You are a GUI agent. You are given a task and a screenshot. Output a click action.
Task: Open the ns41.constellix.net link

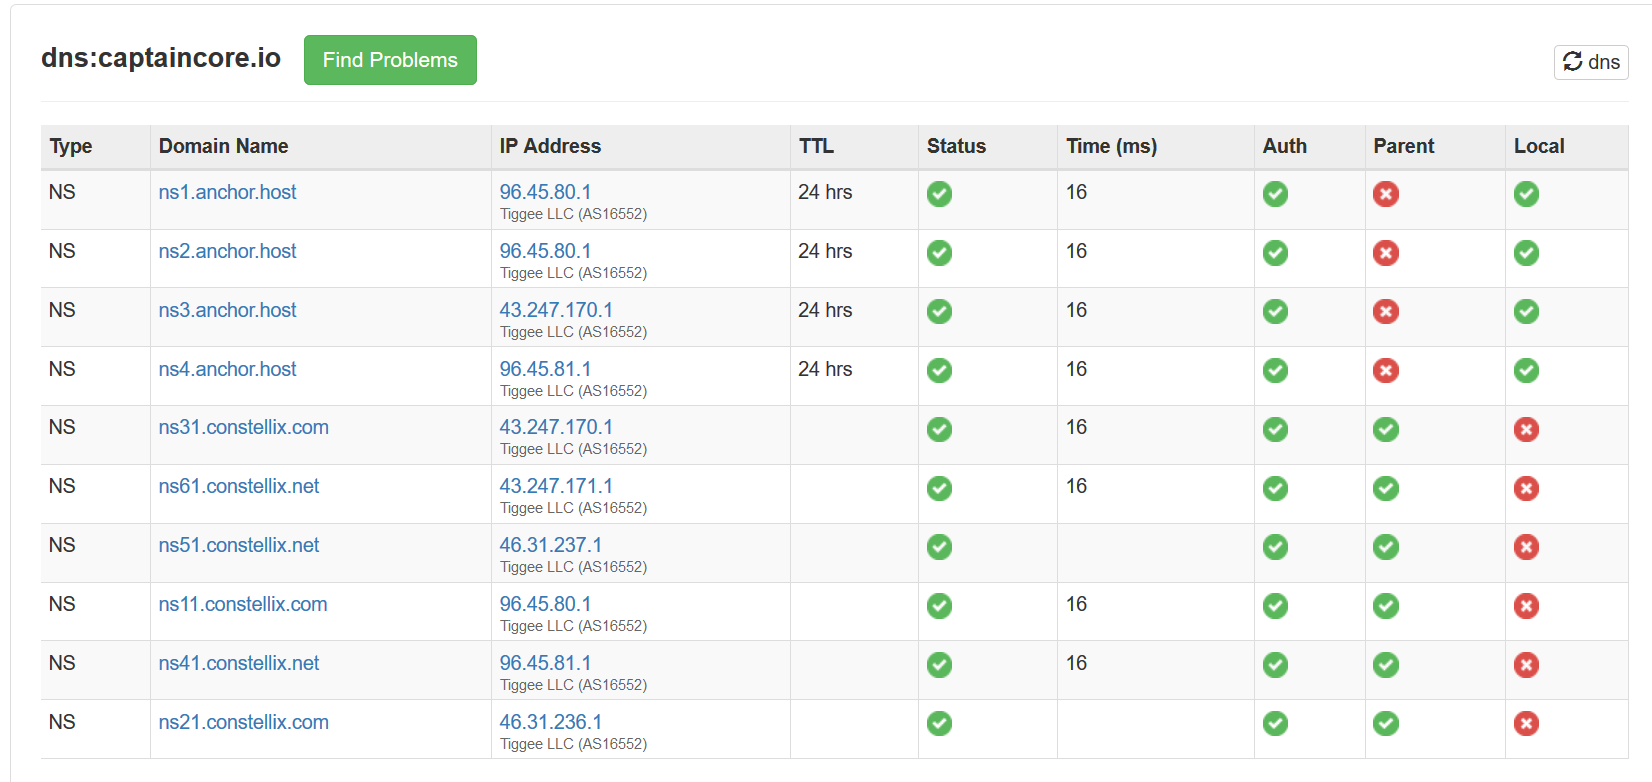(x=239, y=663)
